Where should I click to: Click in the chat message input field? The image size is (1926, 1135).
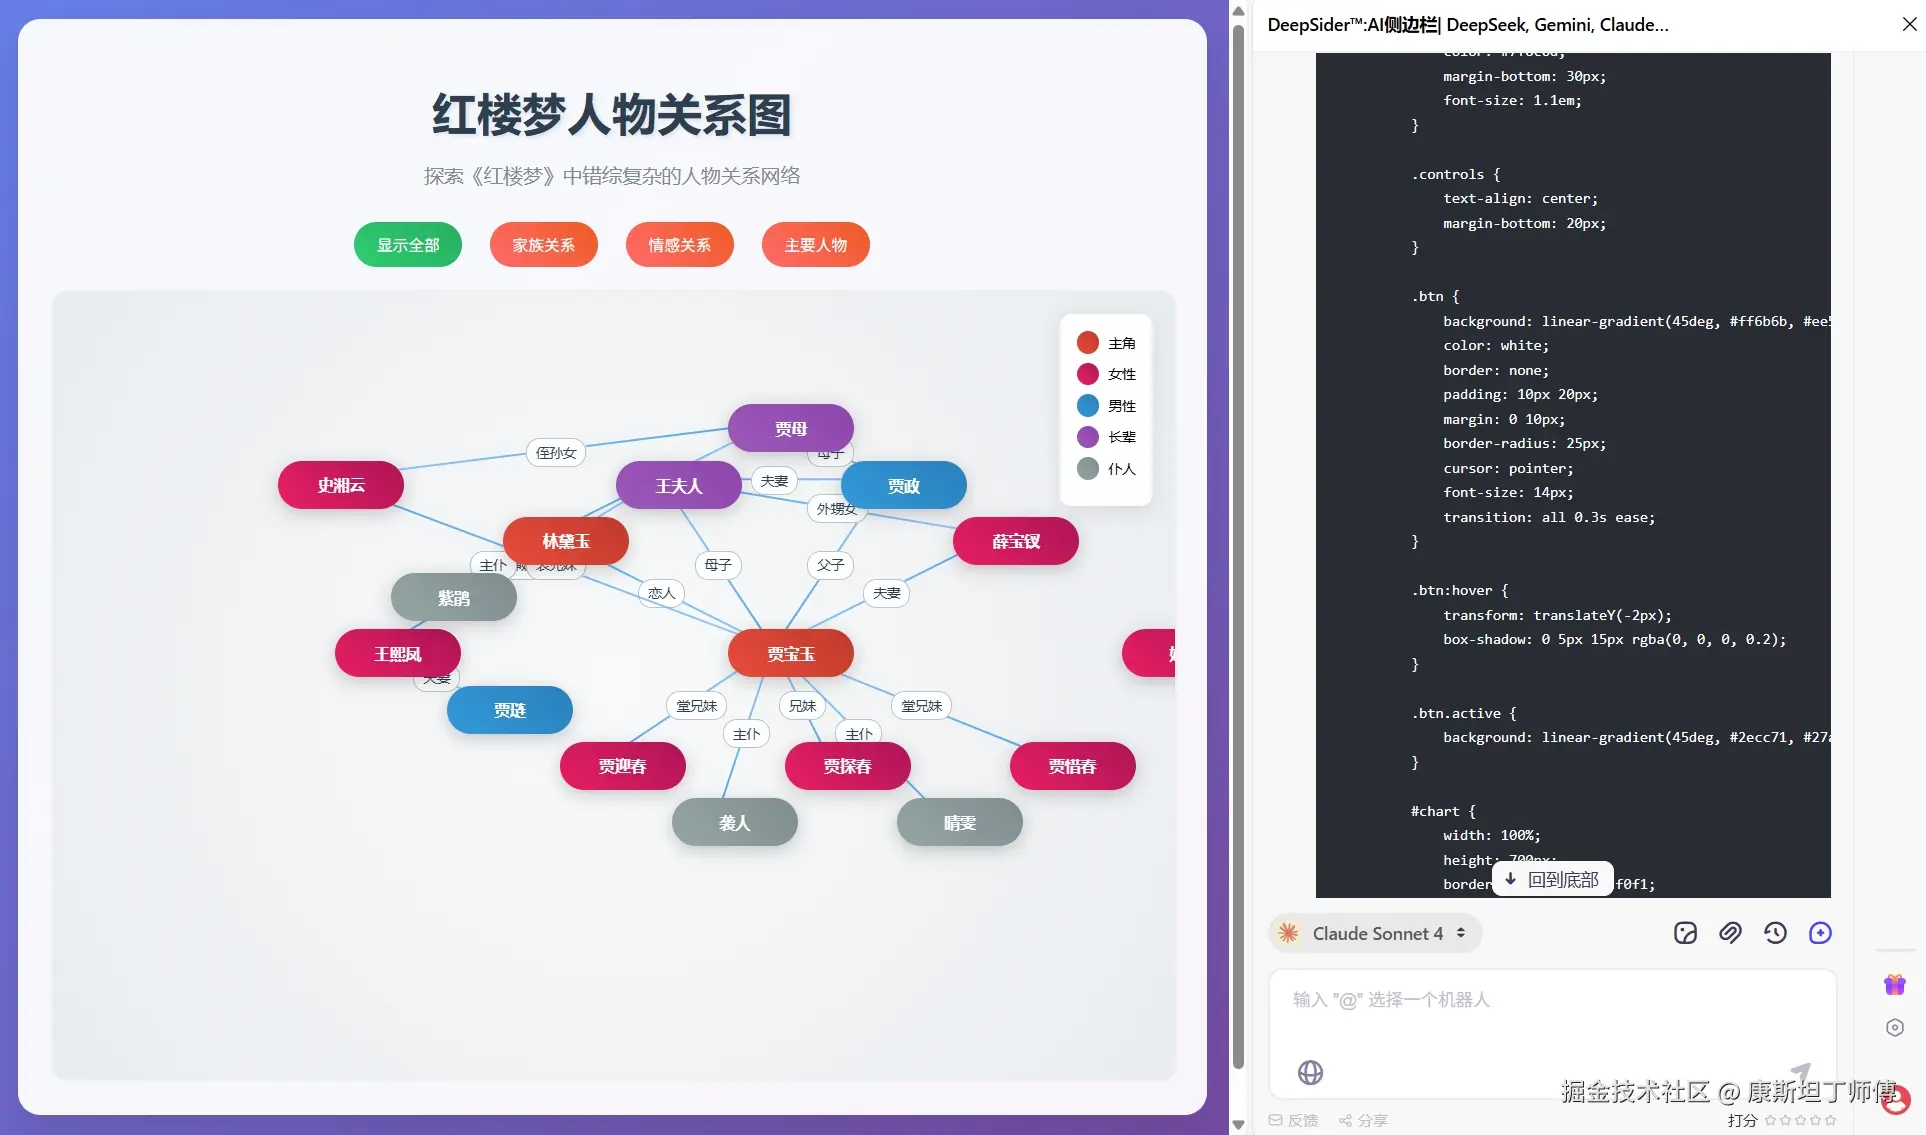(1550, 1020)
